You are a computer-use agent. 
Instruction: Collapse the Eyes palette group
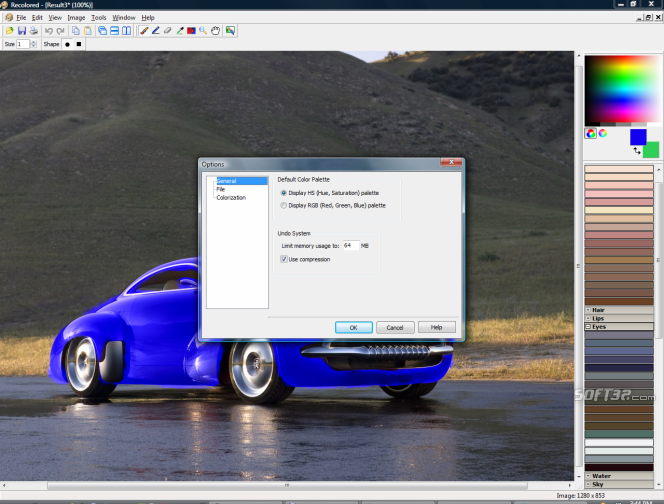click(x=588, y=327)
